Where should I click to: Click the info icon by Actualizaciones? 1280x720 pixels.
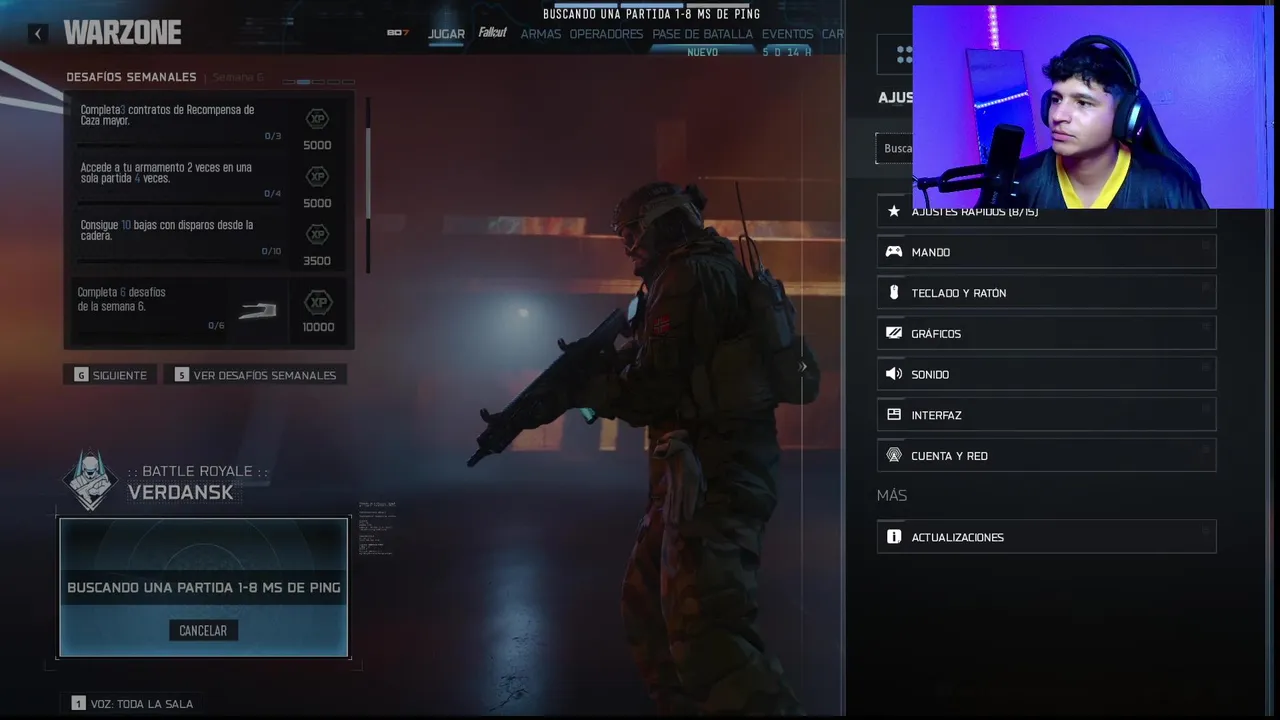tap(894, 537)
